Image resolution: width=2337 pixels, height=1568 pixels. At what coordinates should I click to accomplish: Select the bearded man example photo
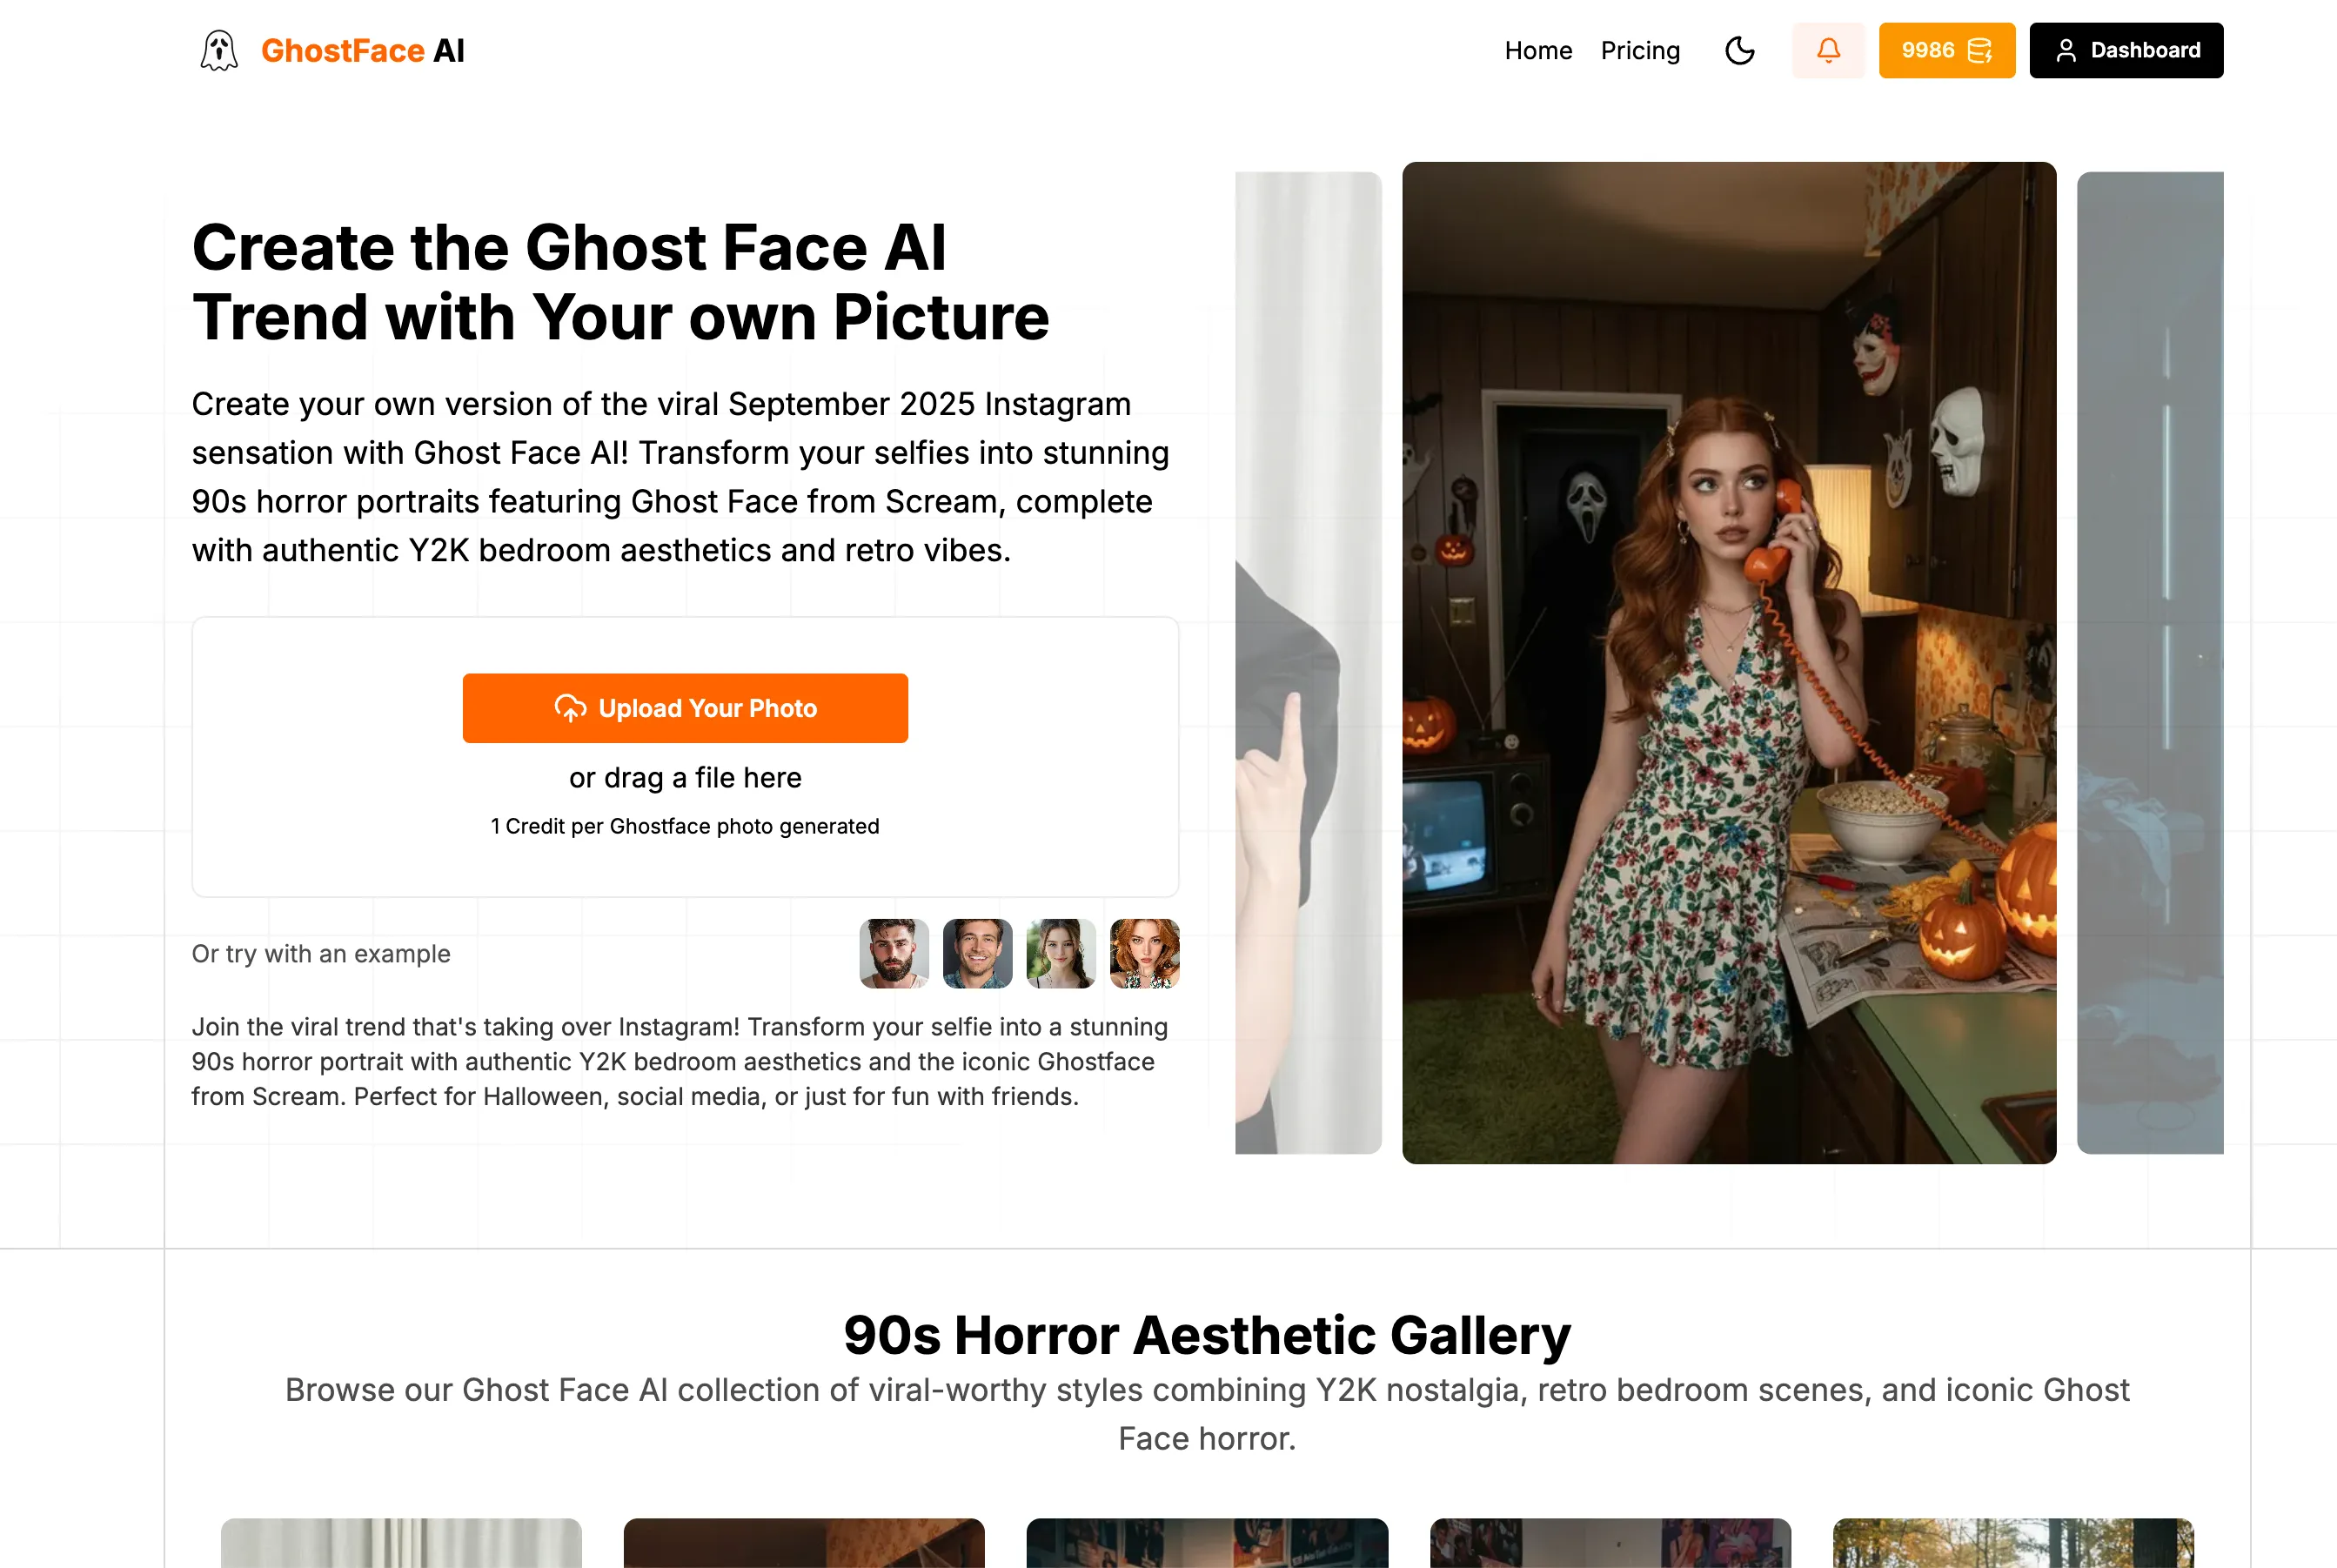coord(894,954)
